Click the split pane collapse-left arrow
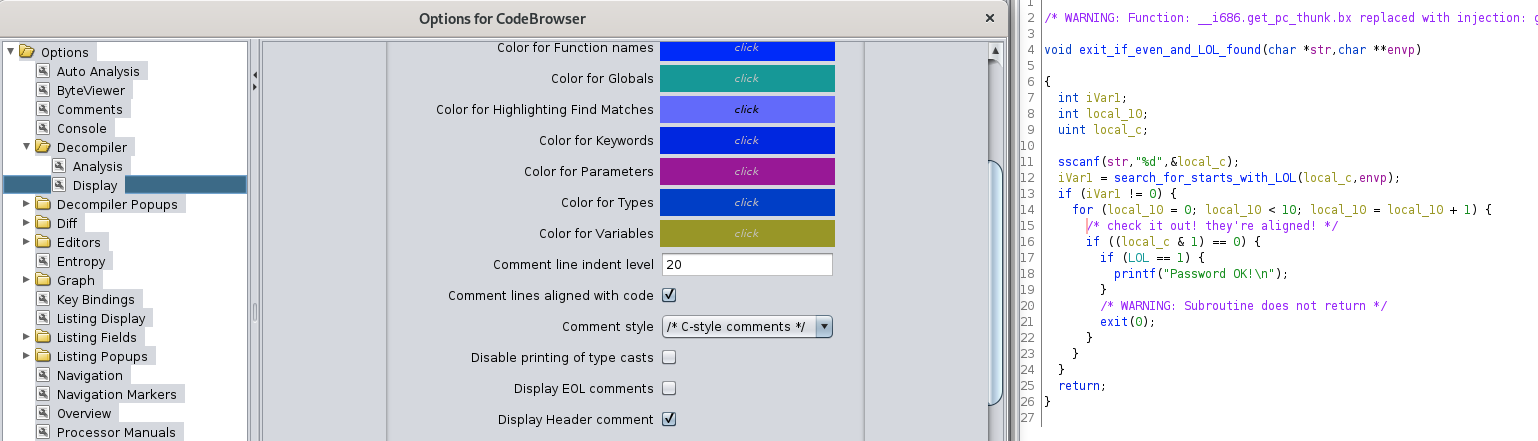Image resolution: width=1538 pixels, height=441 pixels. point(254,75)
